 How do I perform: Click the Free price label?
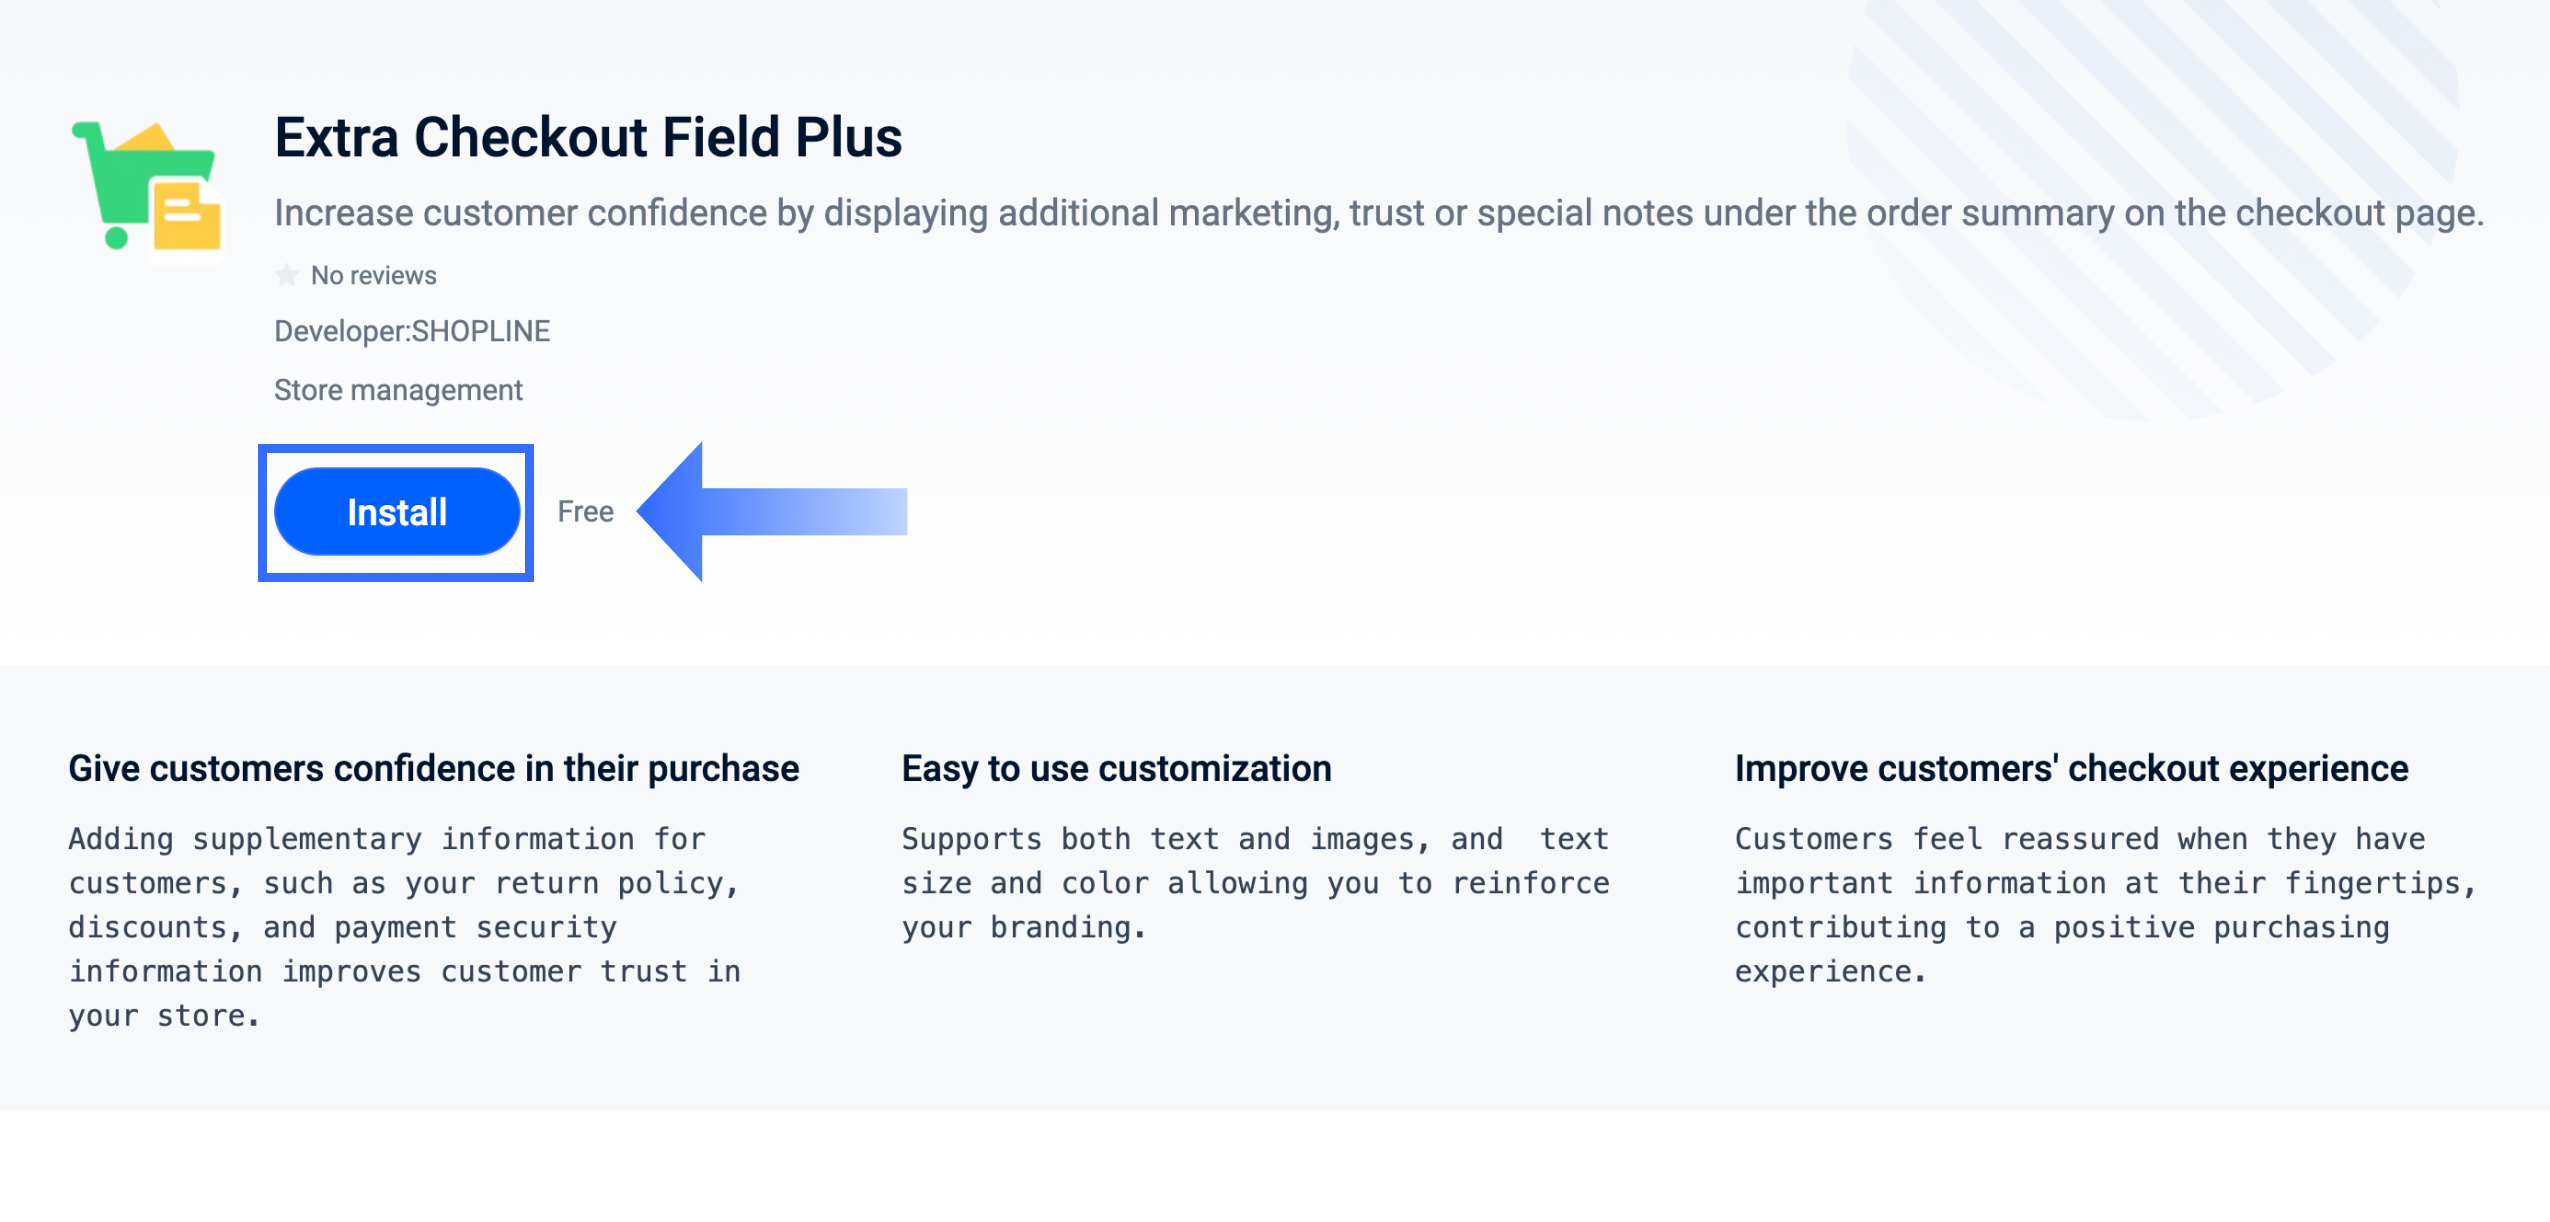[x=585, y=511]
